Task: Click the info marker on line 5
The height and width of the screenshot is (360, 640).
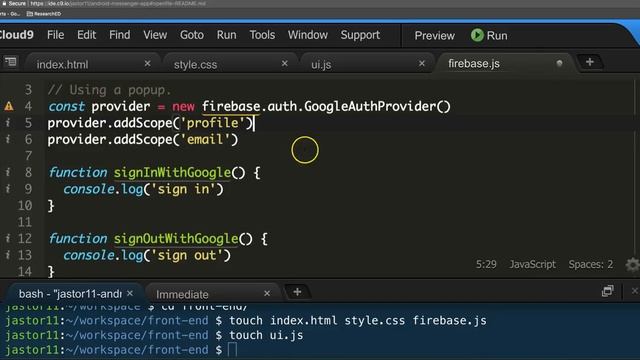Action: click(x=8, y=123)
